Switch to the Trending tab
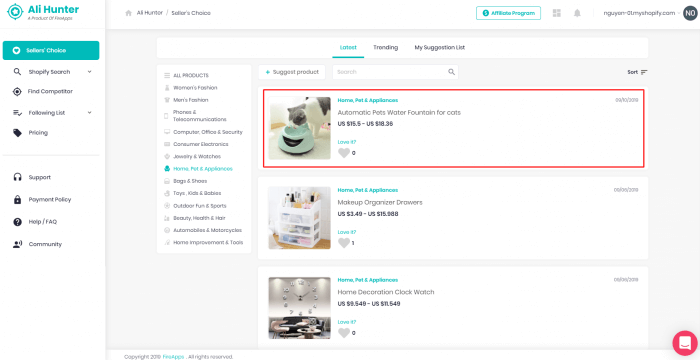The image size is (700, 360). [385, 47]
